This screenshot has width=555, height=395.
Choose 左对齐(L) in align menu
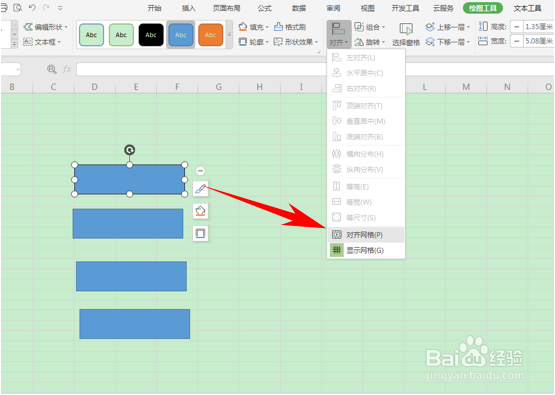click(366, 58)
